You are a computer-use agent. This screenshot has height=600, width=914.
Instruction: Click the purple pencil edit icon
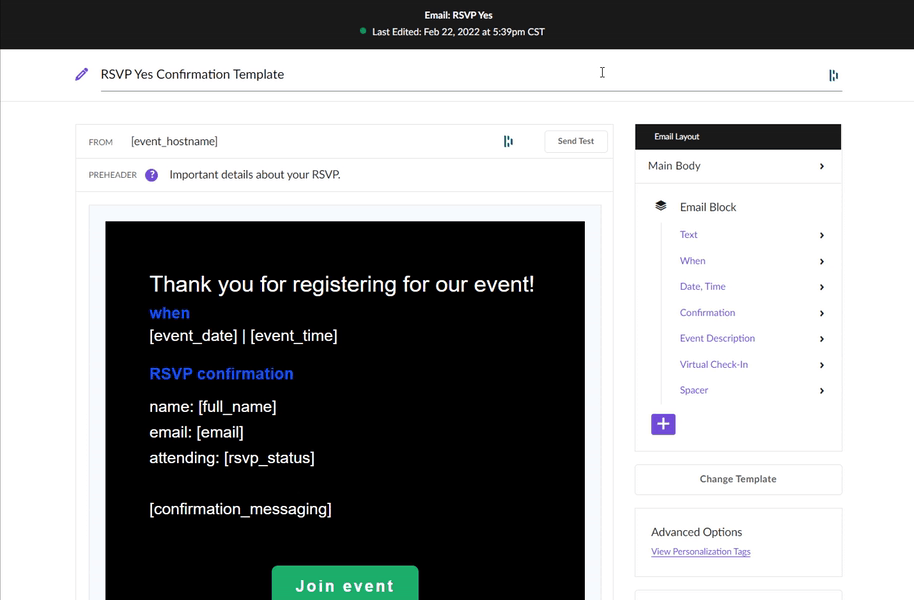[82, 74]
